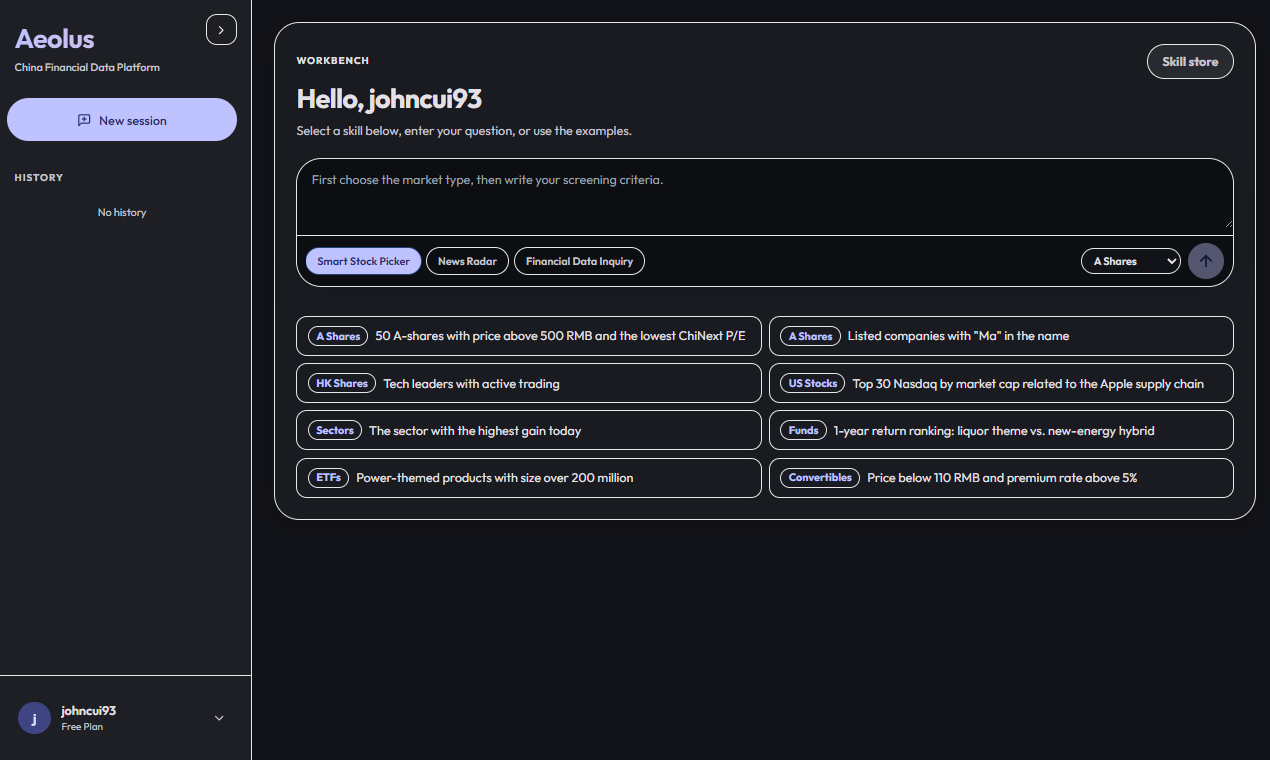Click the HISTORY section label in the sidebar
The width and height of the screenshot is (1270, 760).
[x=38, y=177]
